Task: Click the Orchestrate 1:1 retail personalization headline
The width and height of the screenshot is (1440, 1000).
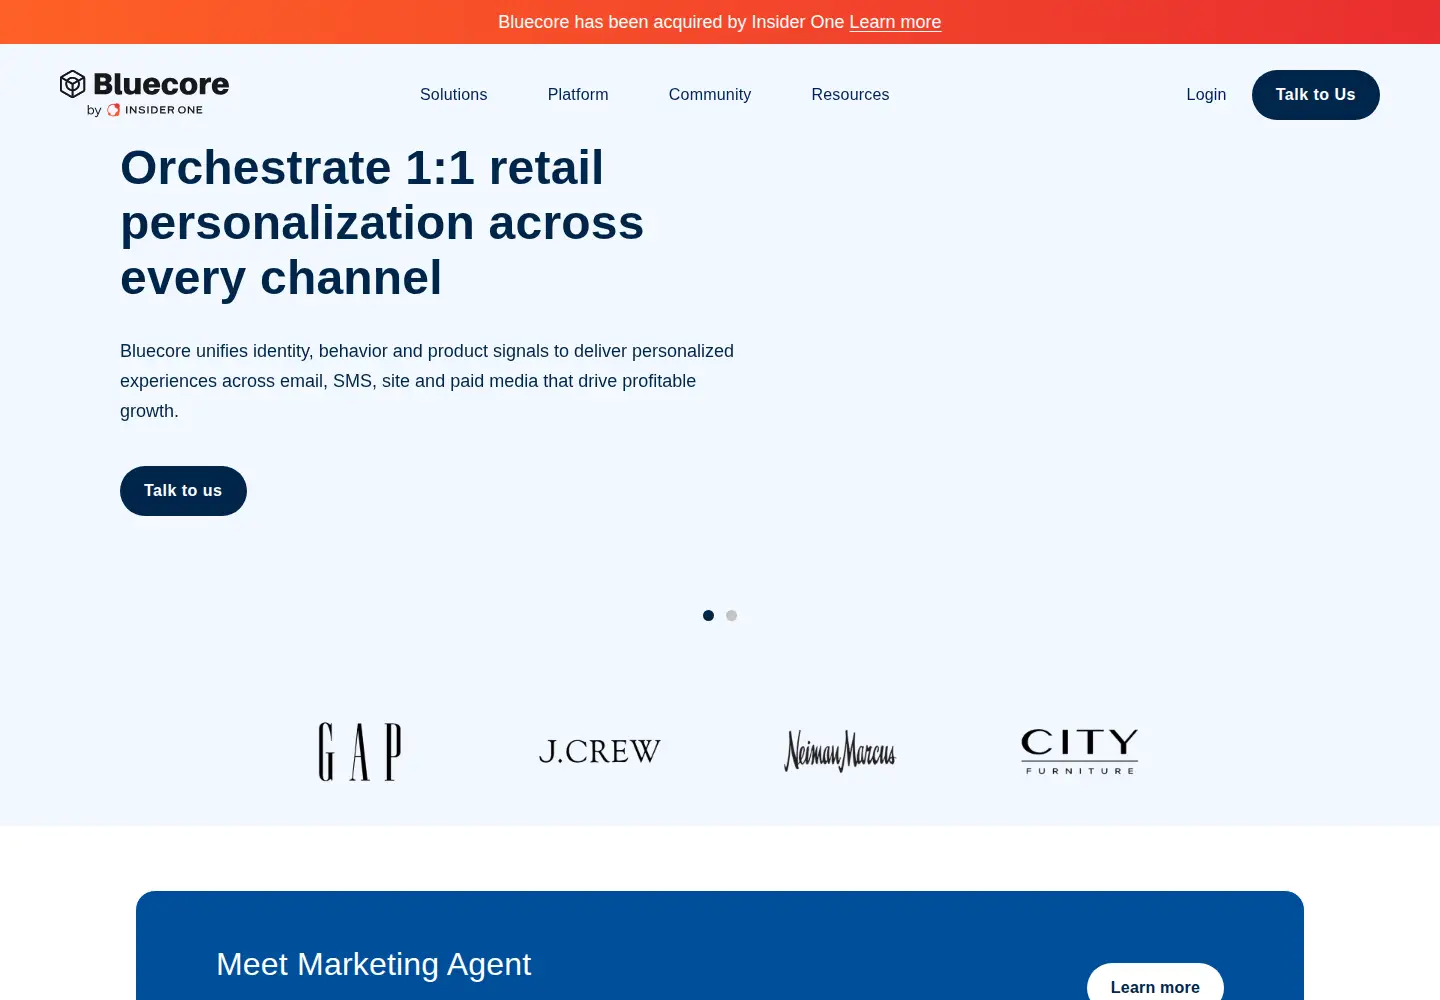Action: tap(382, 222)
